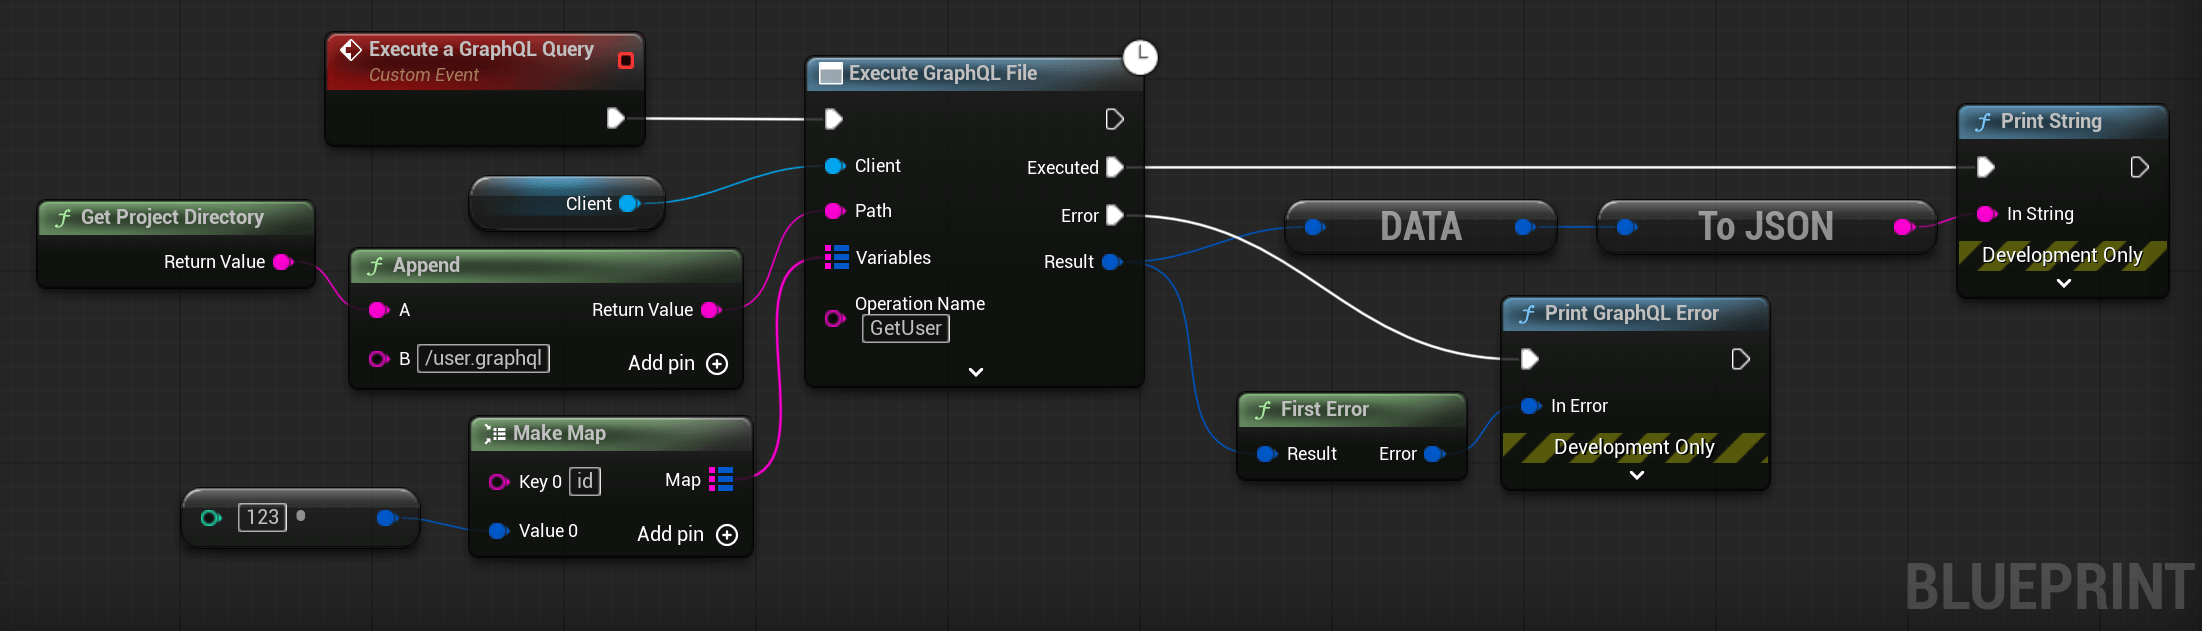
Task: Expand Print GraphQL Error advanced pins
Action: [1636, 475]
